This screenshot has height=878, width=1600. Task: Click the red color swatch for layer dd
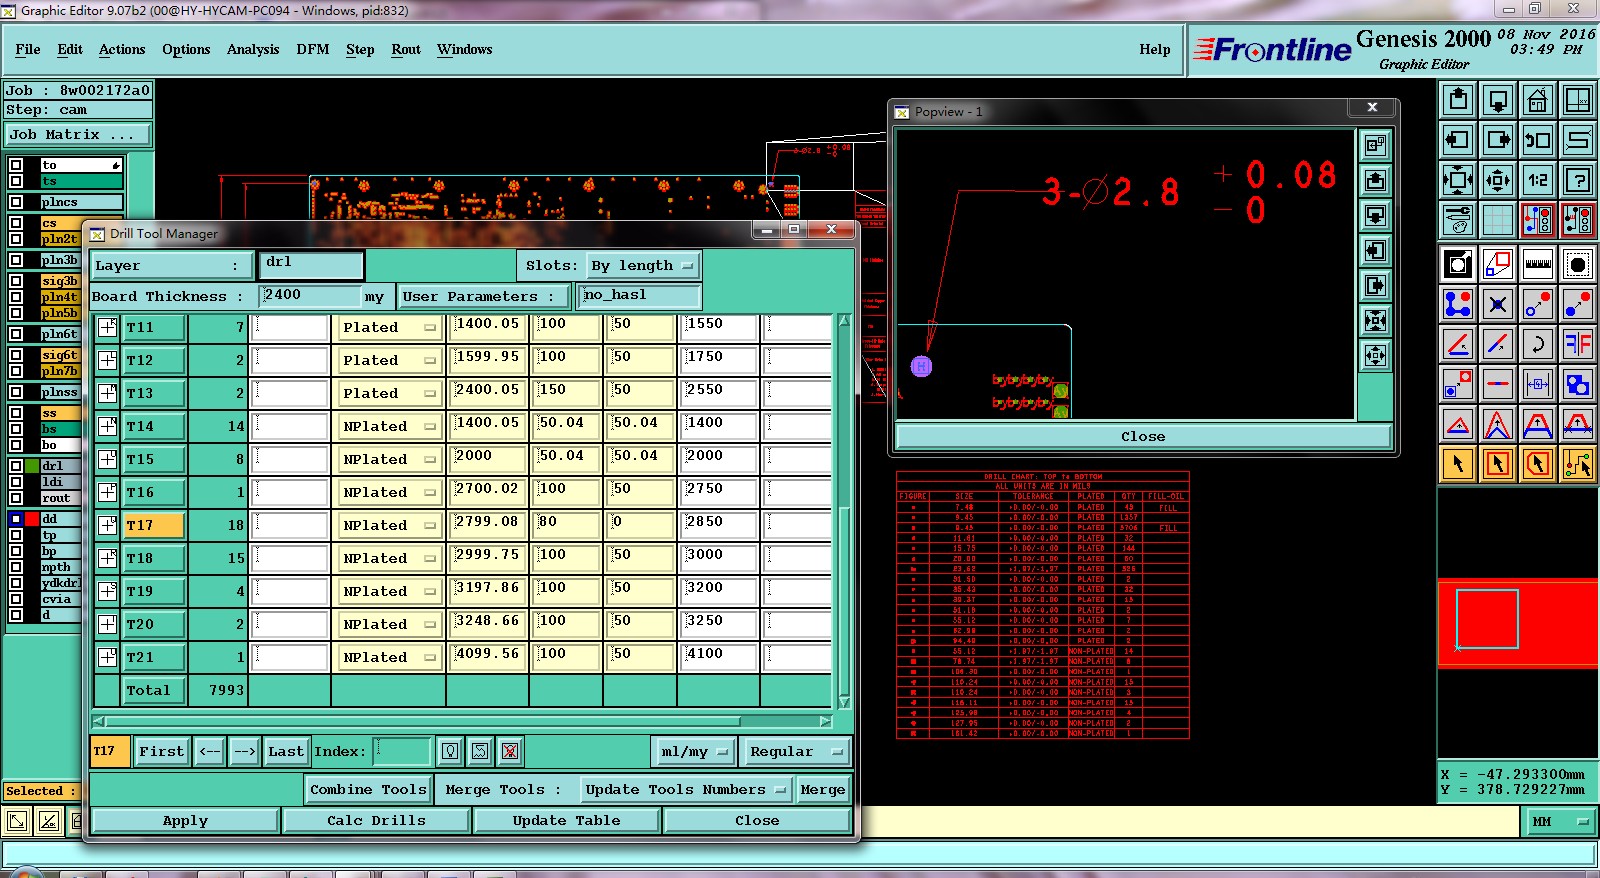32,519
